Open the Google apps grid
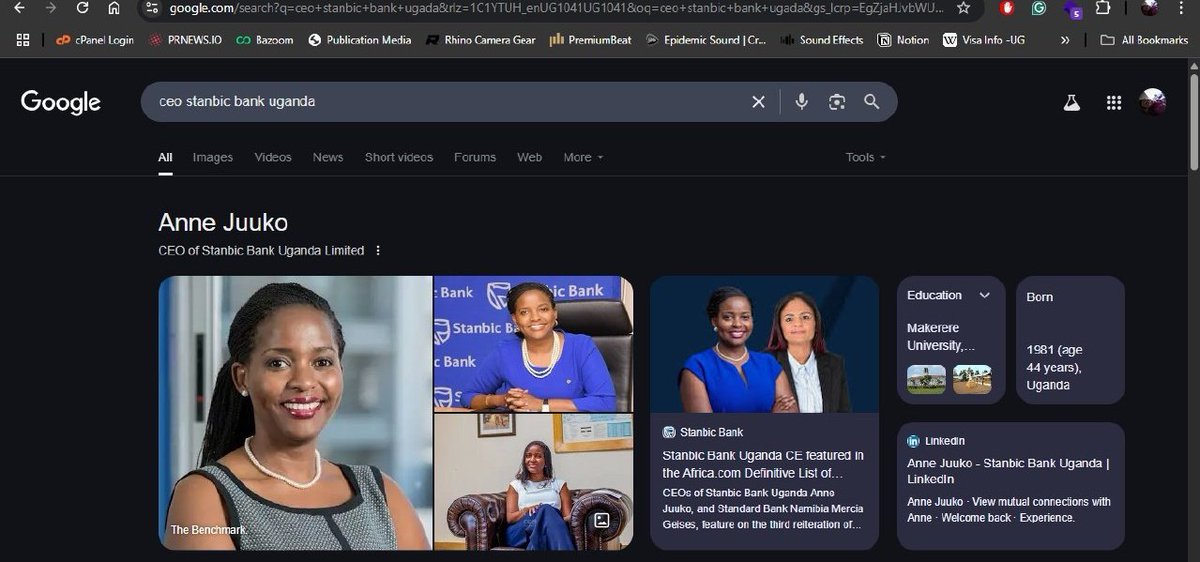The image size is (1200, 562). (x=1113, y=102)
